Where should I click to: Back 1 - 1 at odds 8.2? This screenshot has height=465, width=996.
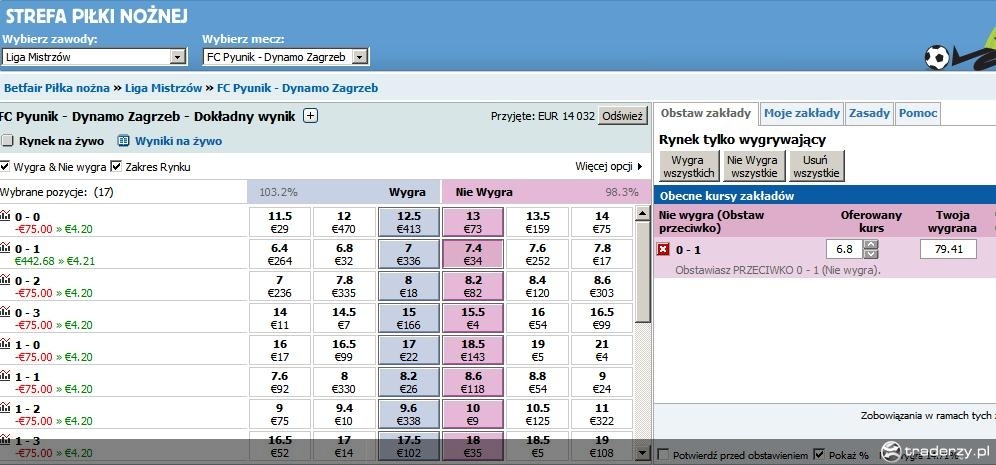coord(408,382)
